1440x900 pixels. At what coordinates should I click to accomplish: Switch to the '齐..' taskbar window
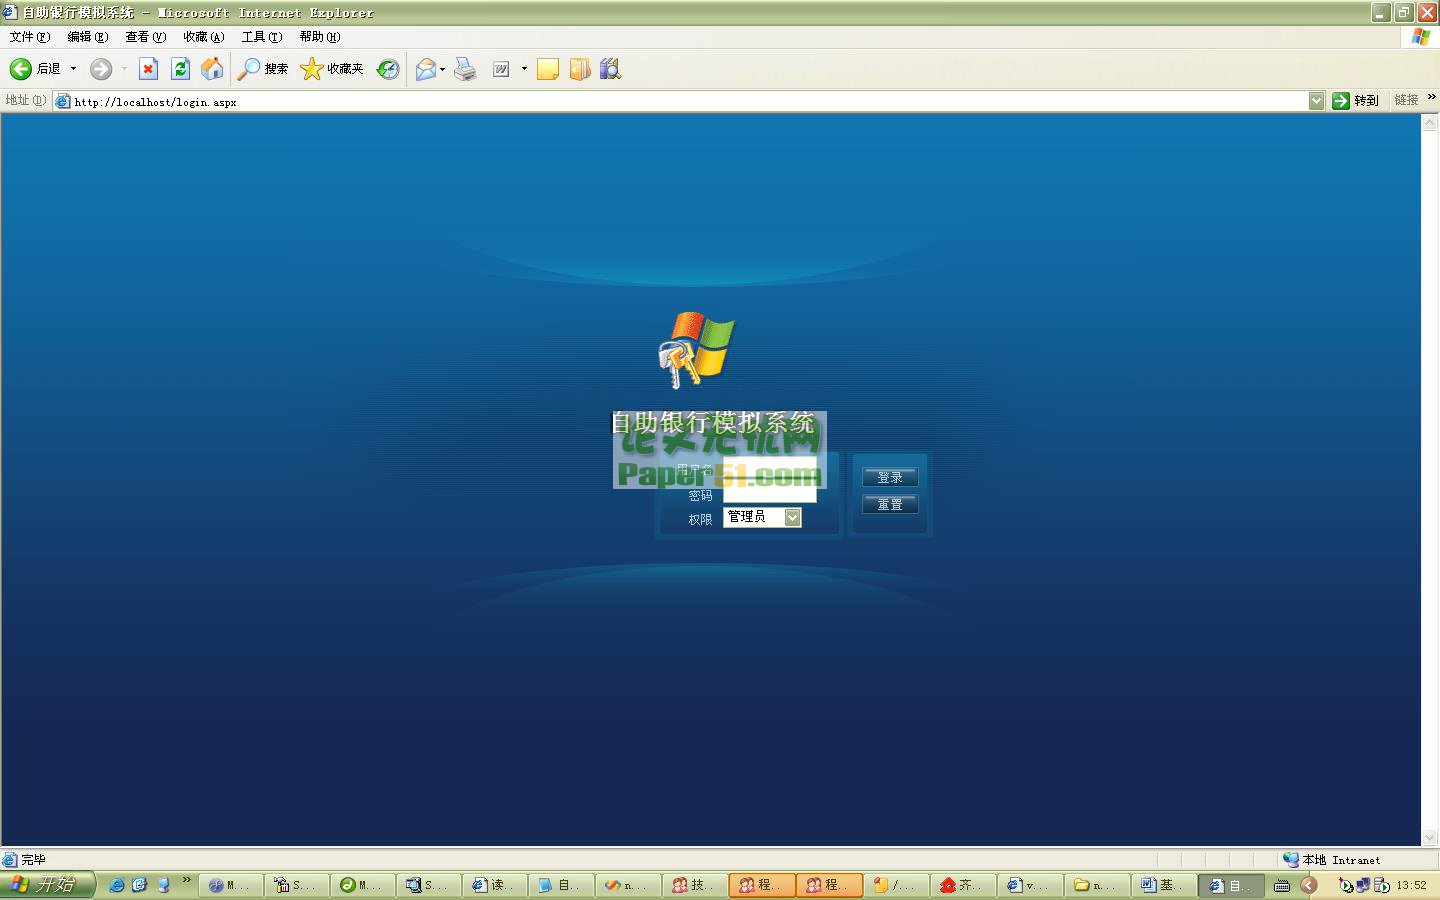point(961,885)
